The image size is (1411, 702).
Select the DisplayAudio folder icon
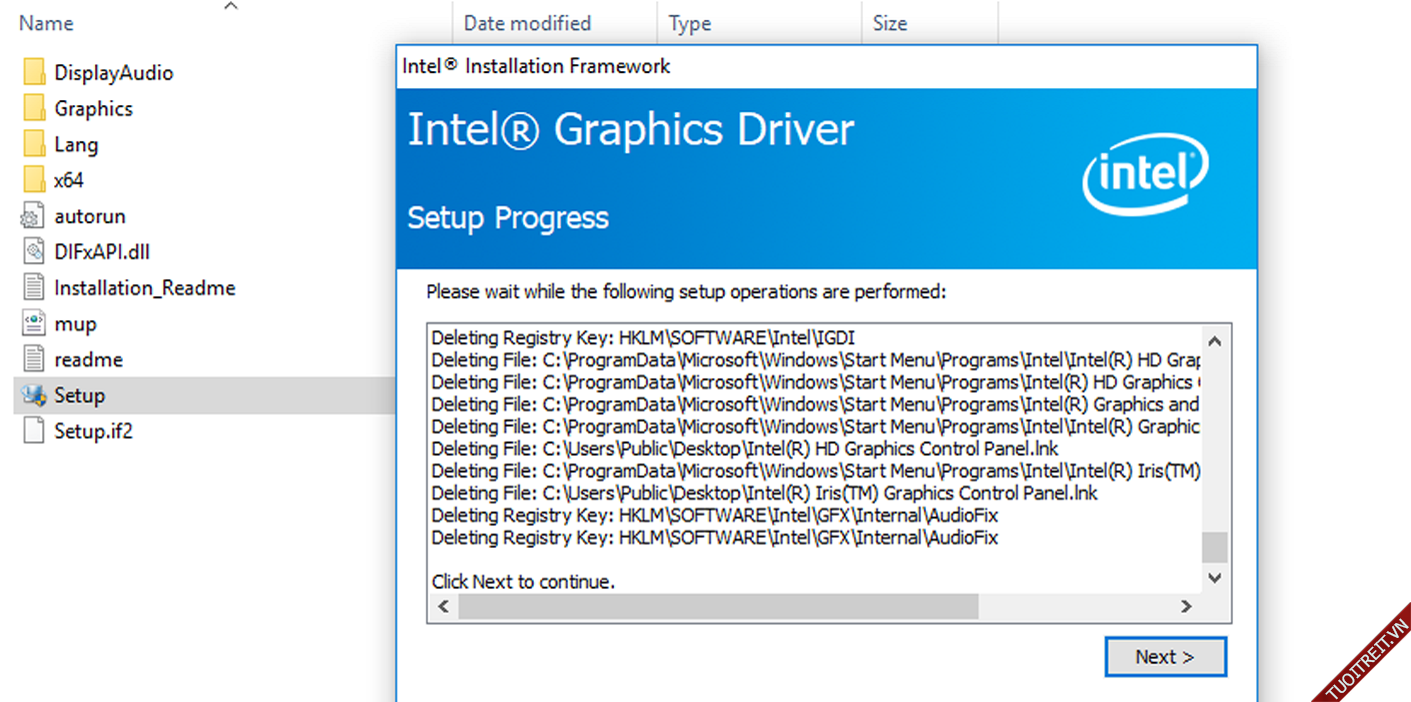pos(34,73)
